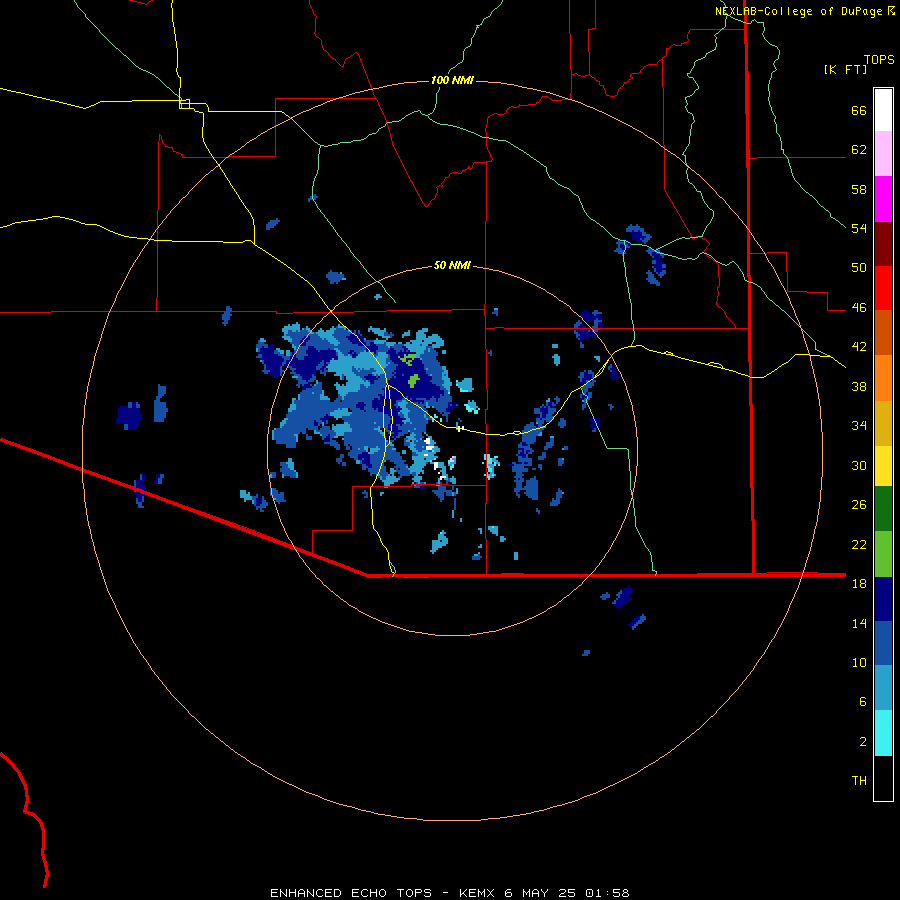This screenshot has width=900, height=900.
Task: Click the light pink legend swatch
Action: coord(883,153)
